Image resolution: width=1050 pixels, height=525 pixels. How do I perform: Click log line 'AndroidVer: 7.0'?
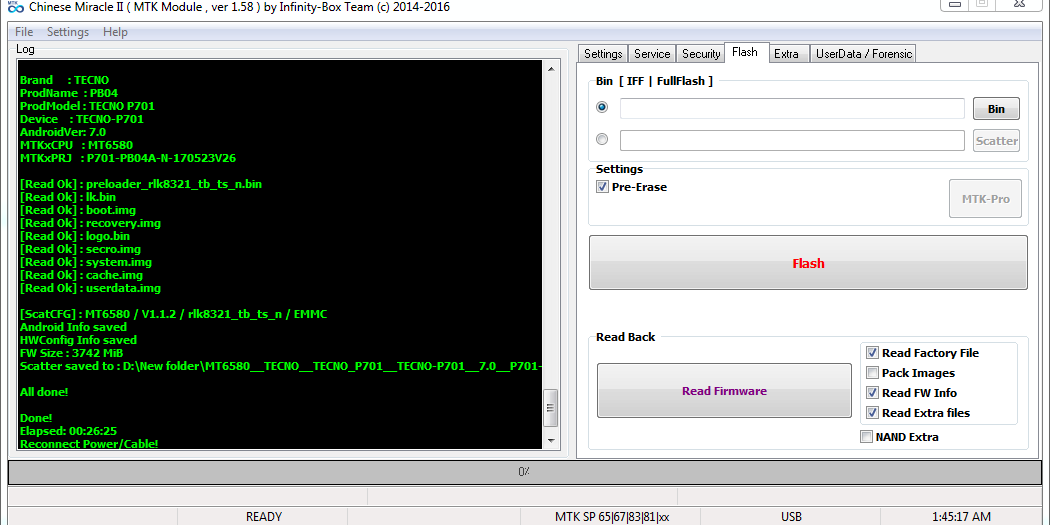coord(63,132)
